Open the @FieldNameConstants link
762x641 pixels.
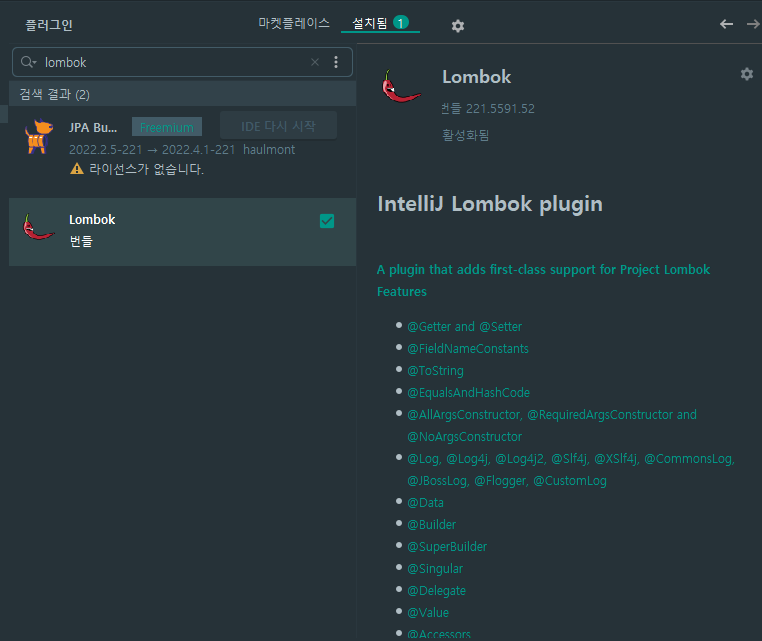[468, 348]
